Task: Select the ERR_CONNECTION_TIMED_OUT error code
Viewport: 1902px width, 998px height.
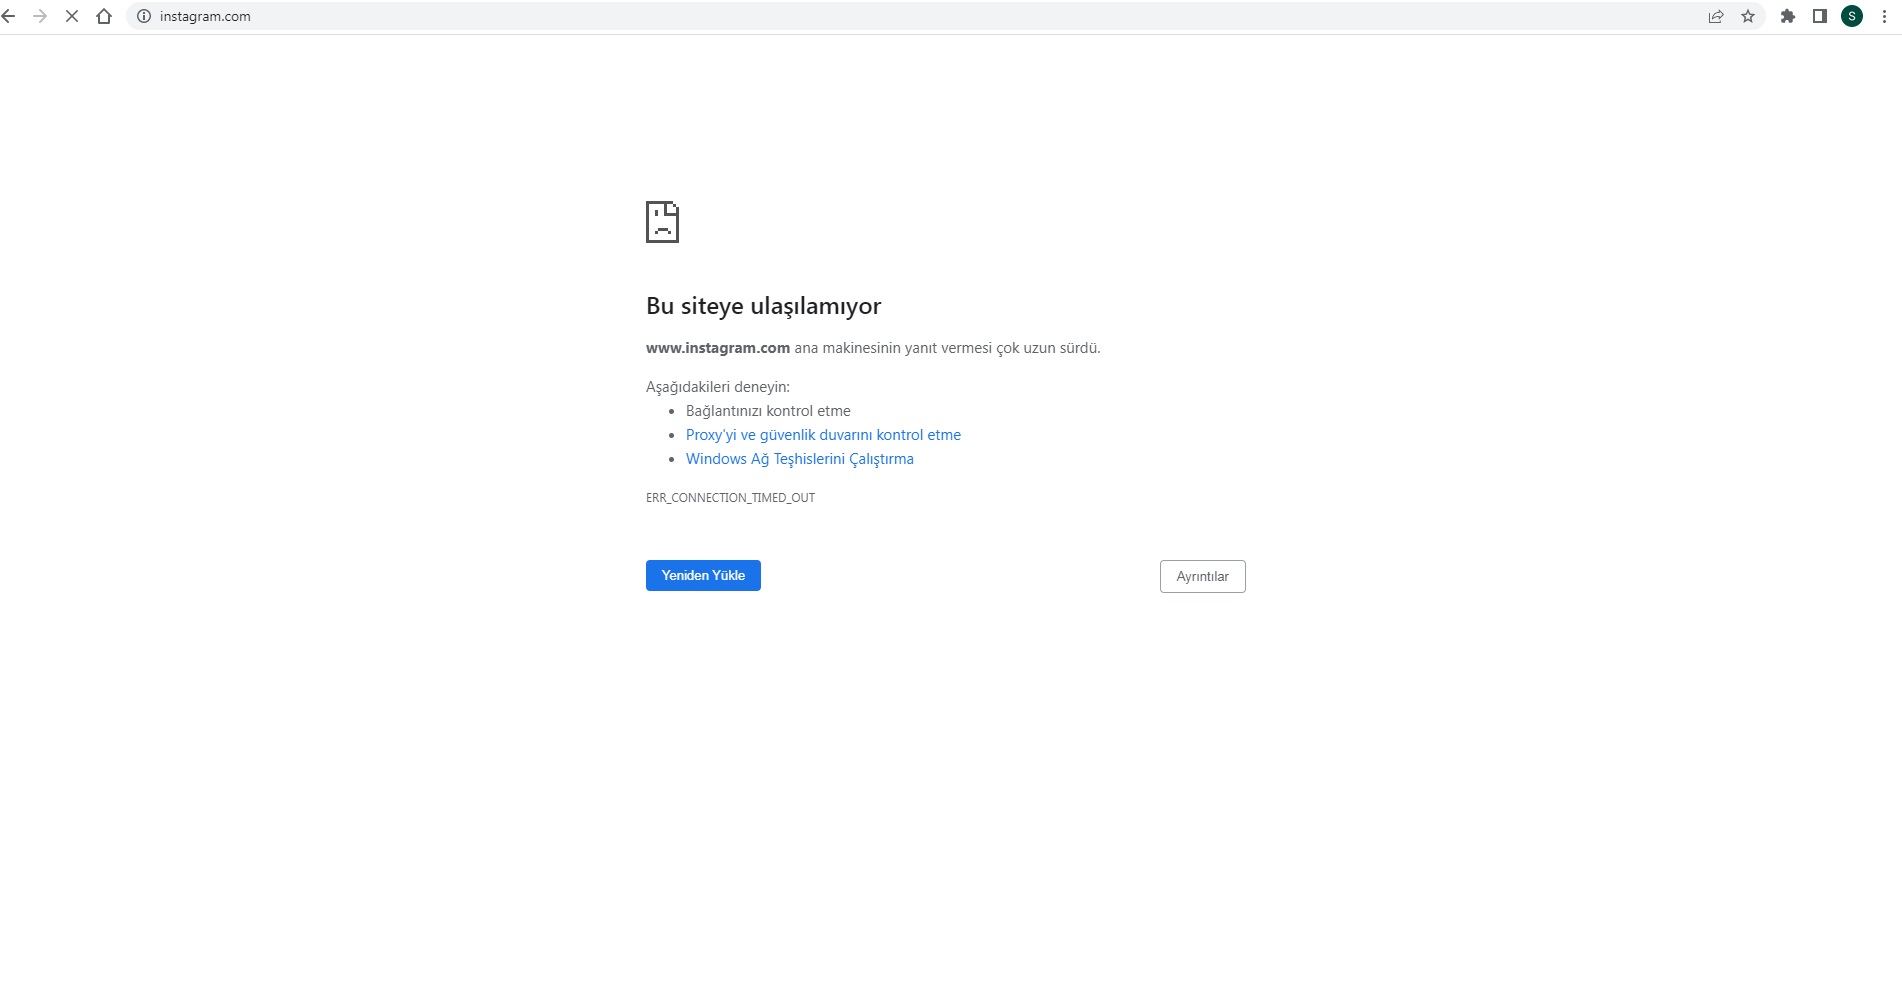Action: point(730,498)
